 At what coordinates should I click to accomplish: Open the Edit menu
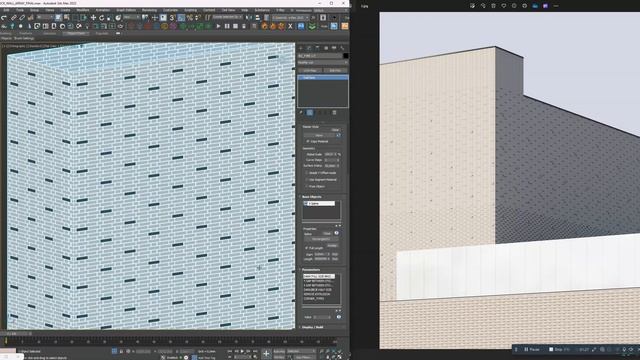[6, 10]
